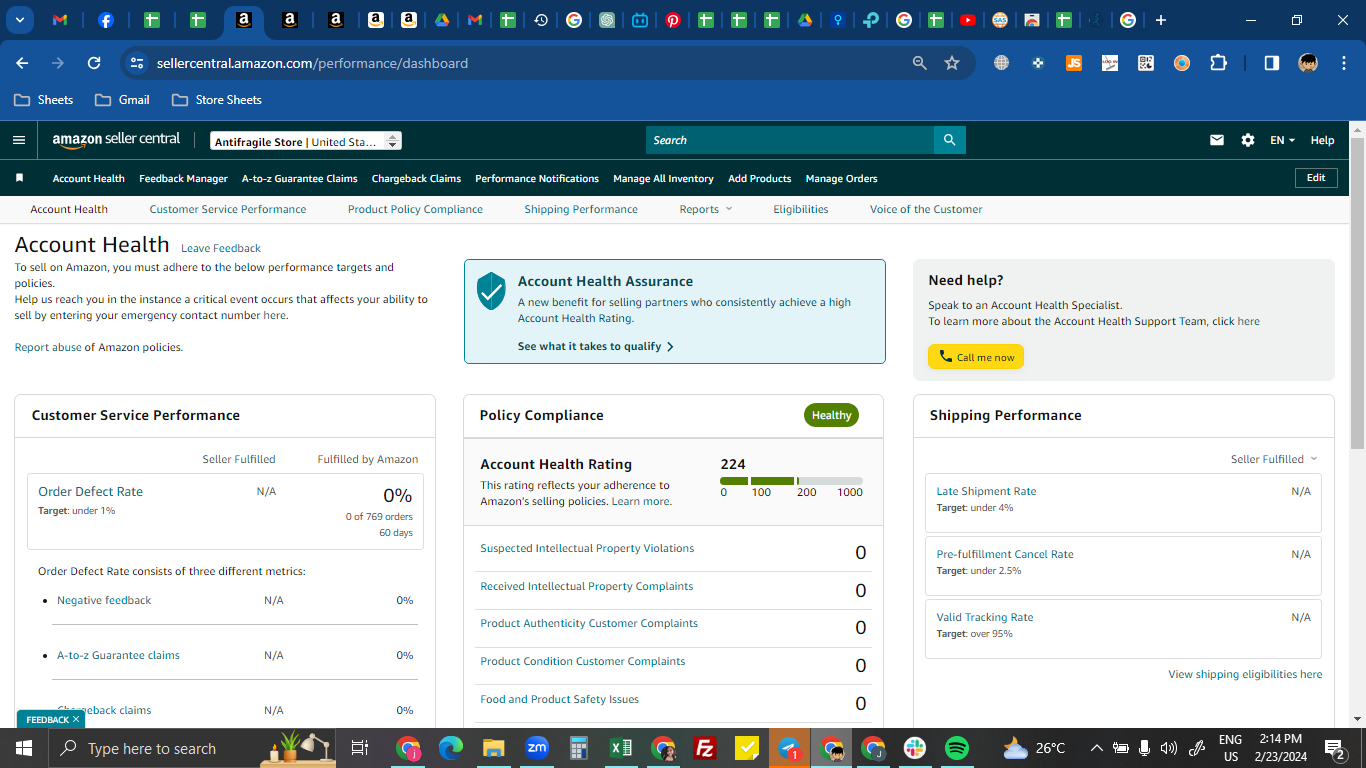The image size is (1366, 768).
Task: Toggle the Chrome side panel icon
Action: 1272,63
